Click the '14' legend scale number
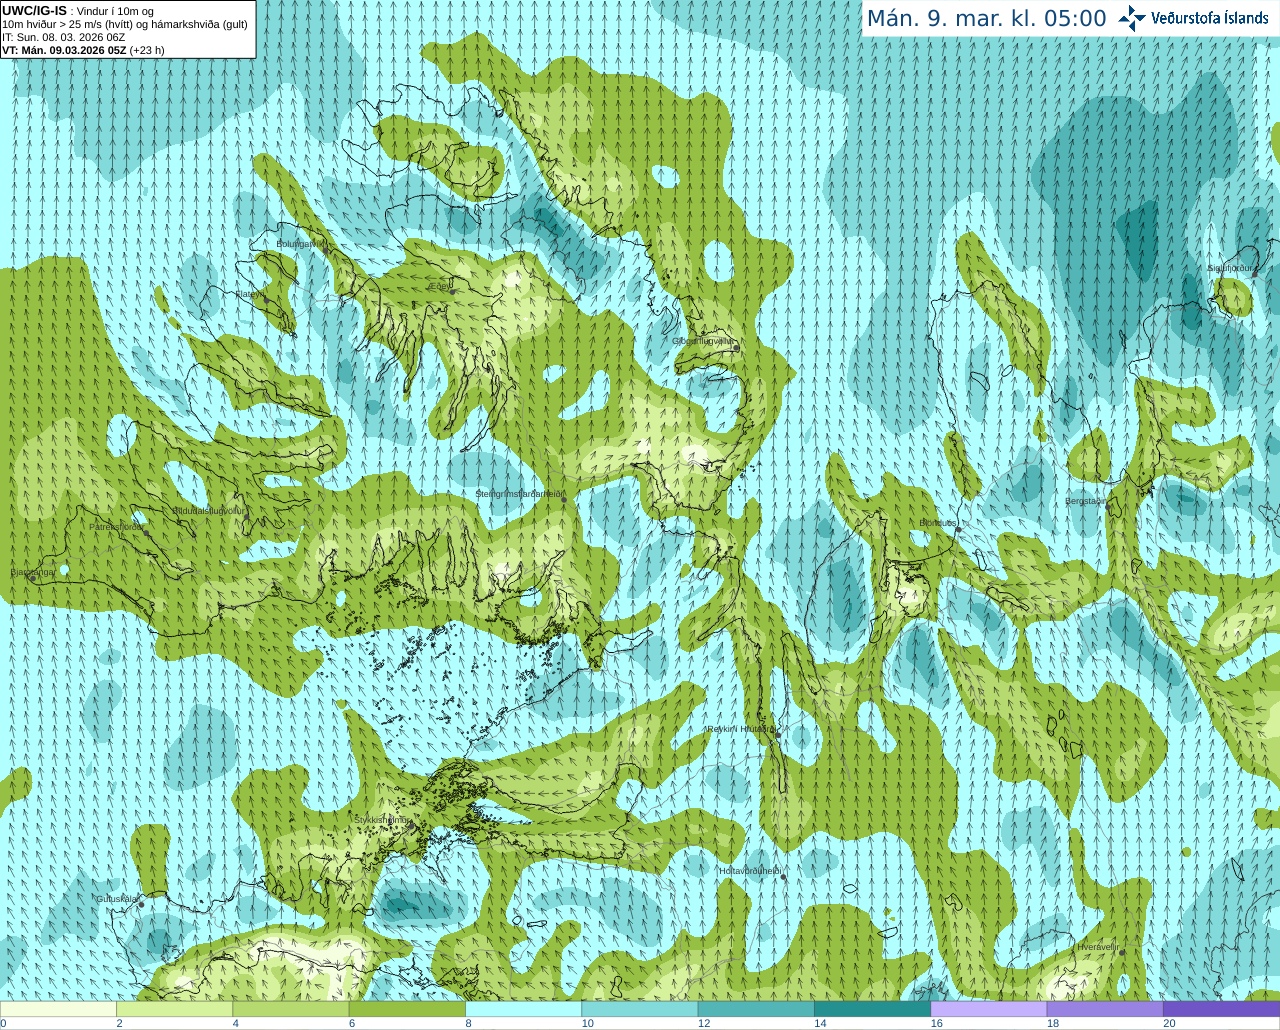This screenshot has height=1030, width=1280. [x=820, y=1023]
